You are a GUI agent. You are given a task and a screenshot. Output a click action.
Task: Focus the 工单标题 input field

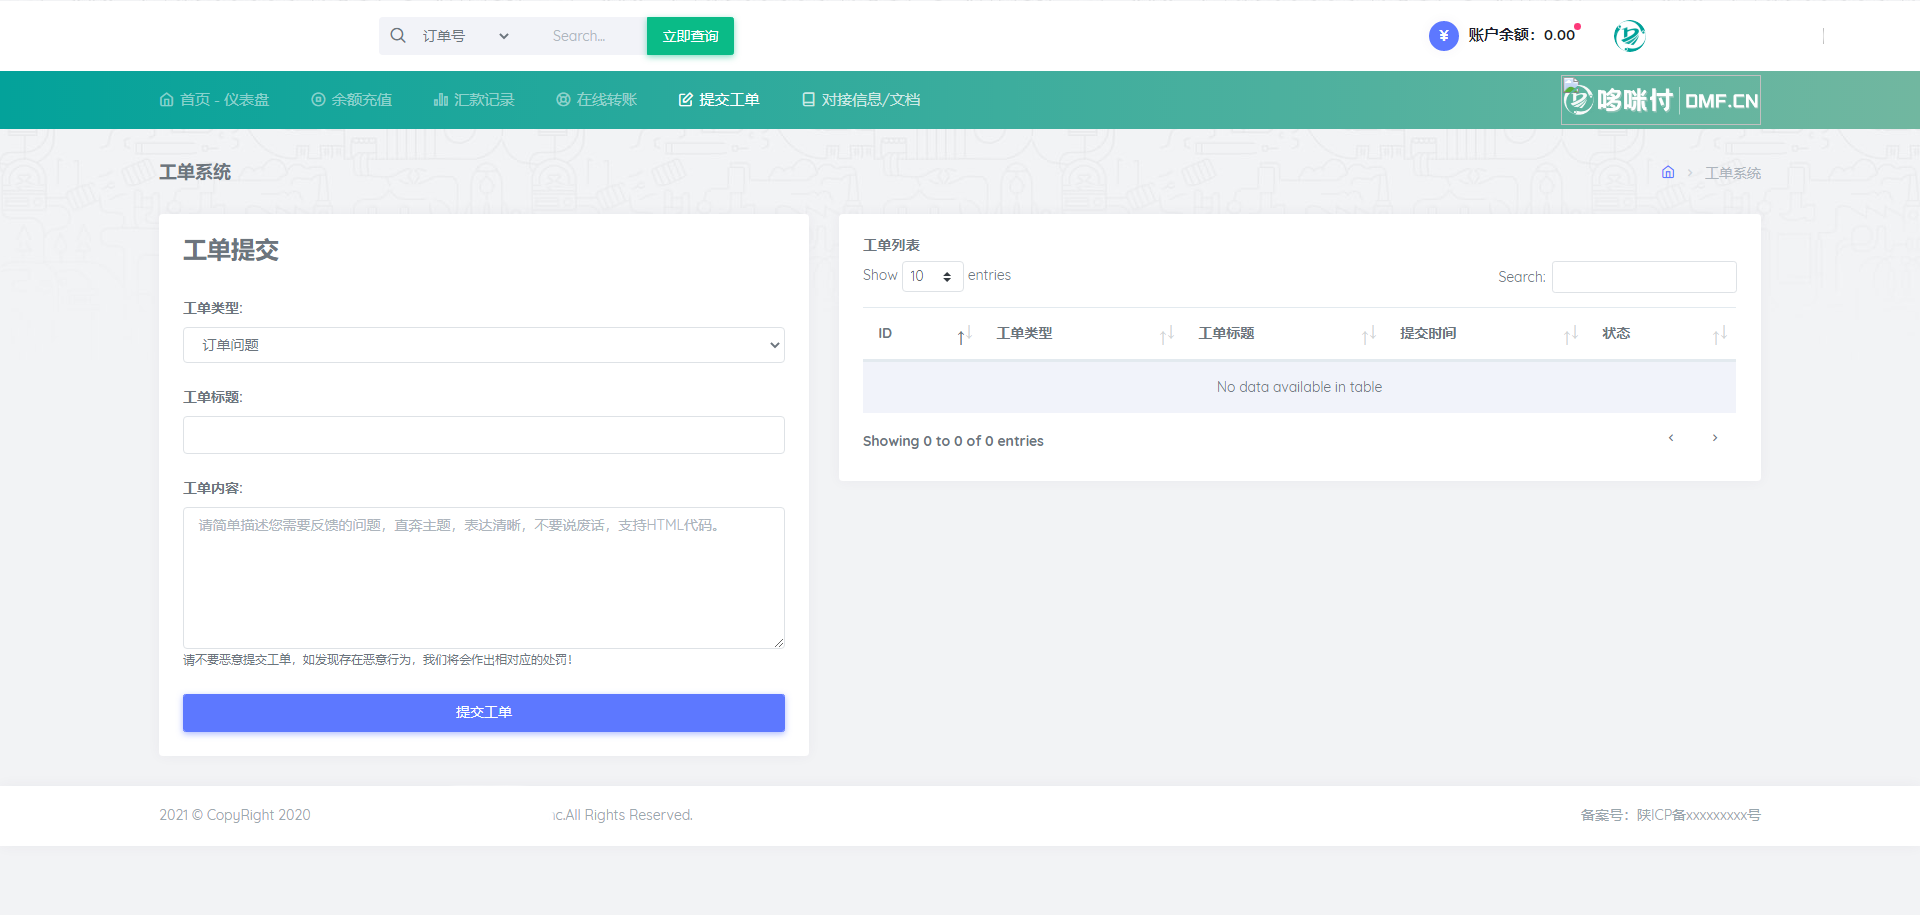(483, 435)
